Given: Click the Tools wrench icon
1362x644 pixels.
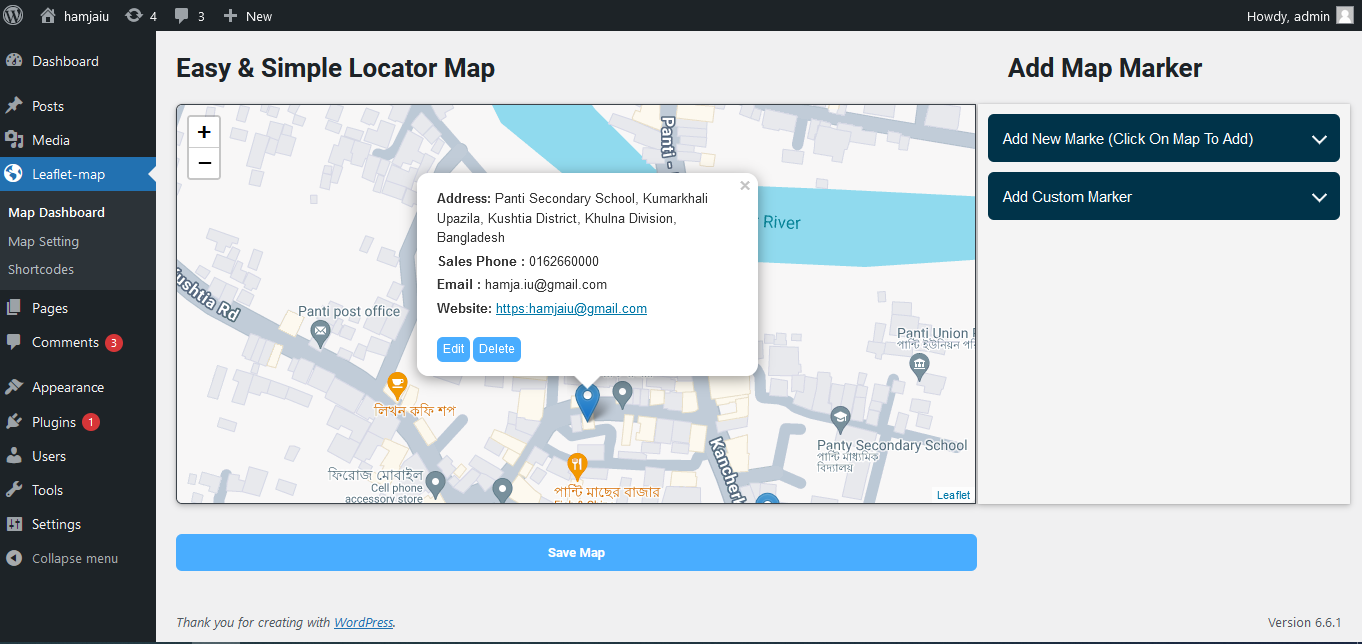Looking at the screenshot, I should pos(14,490).
